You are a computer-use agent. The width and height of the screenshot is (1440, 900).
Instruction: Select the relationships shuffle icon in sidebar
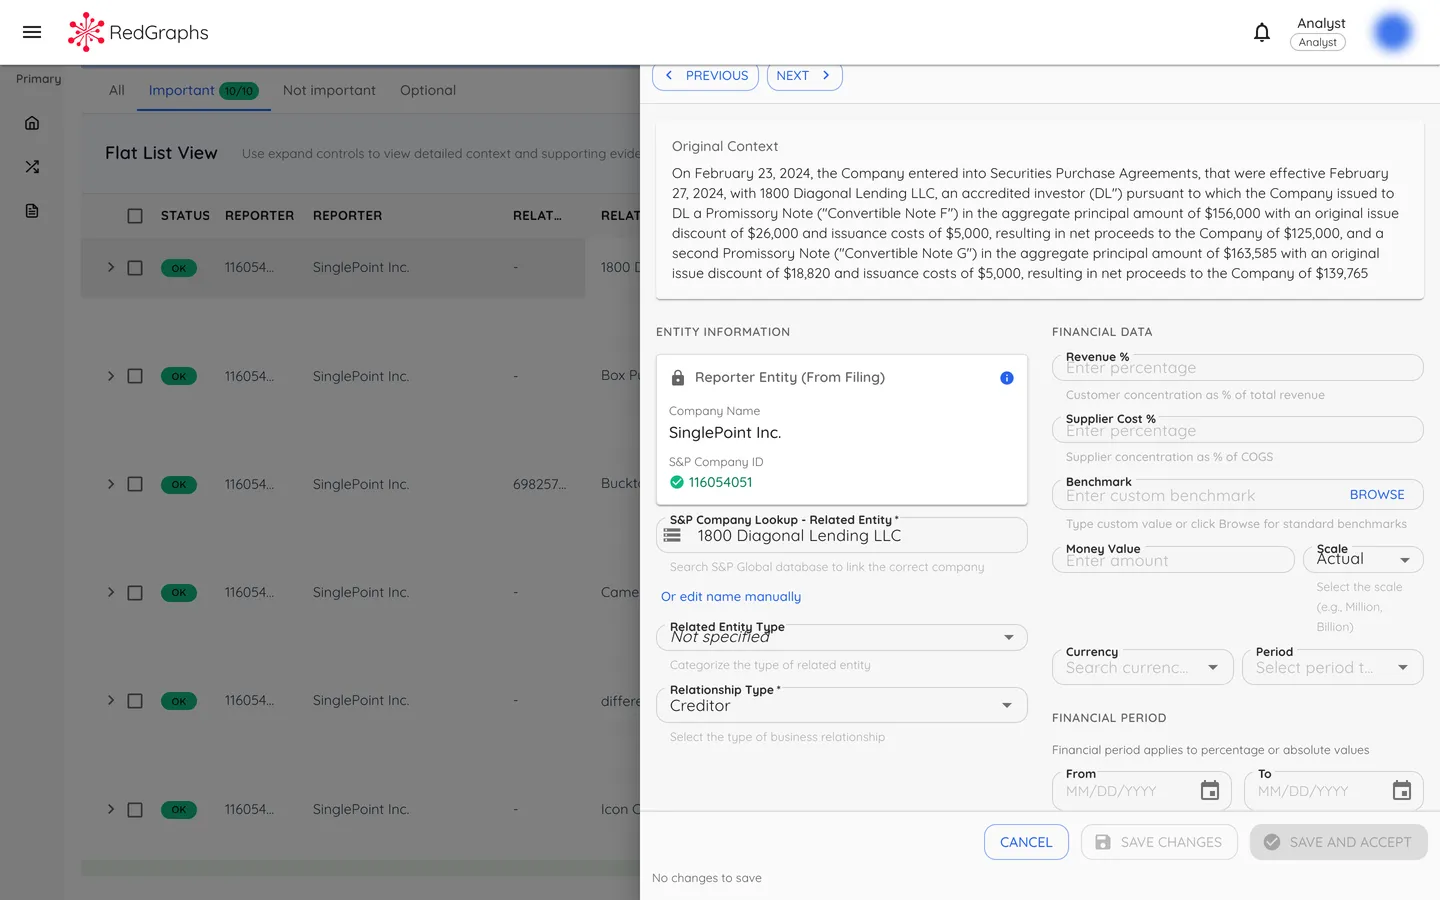click(31, 166)
